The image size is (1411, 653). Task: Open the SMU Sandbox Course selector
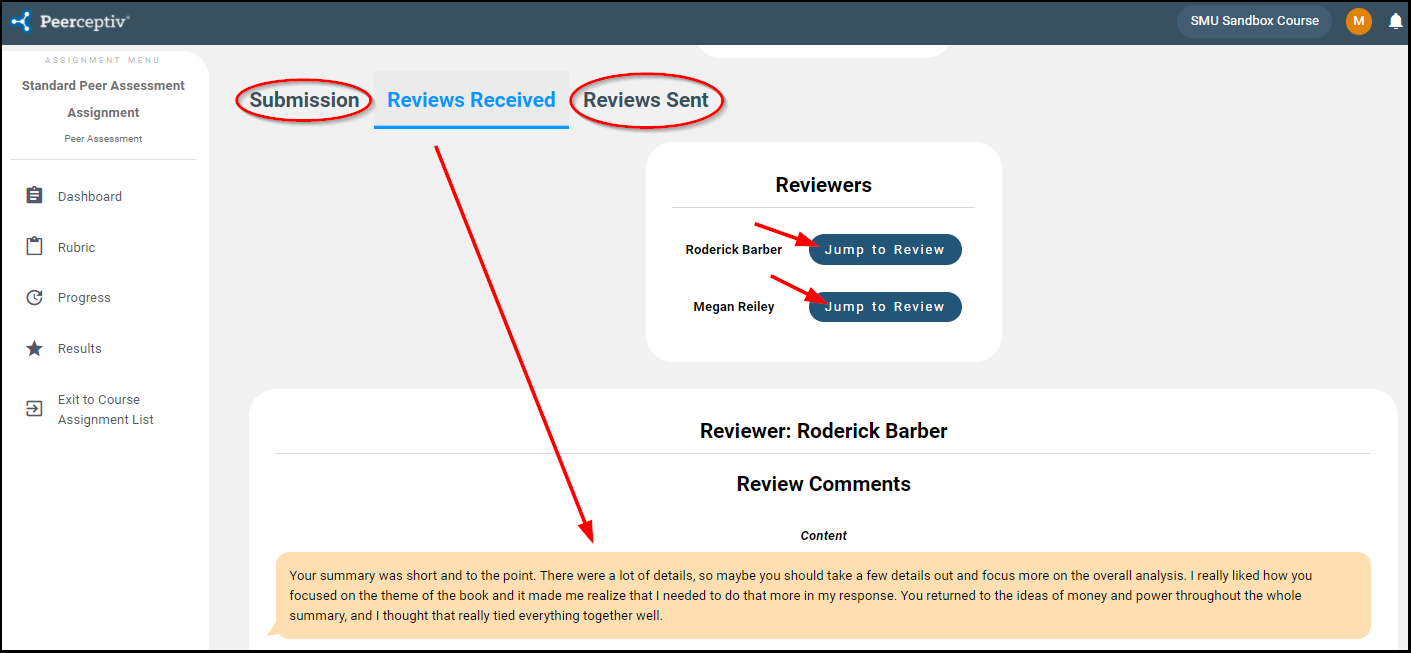click(x=1254, y=21)
